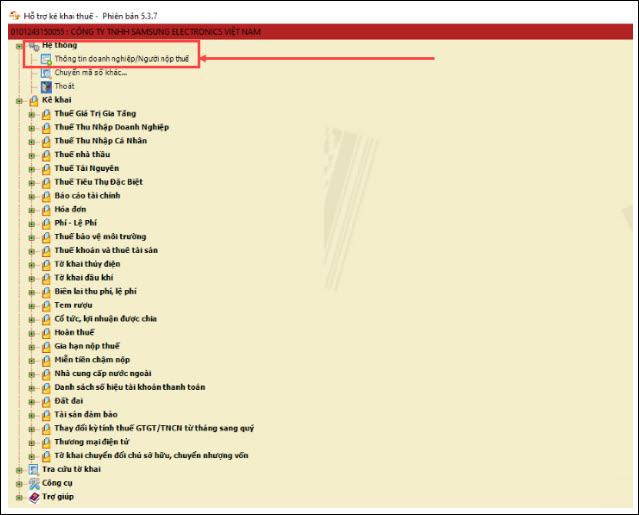The height and width of the screenshot is (515, 639).
Task: Expand the Thuế Thu Nhập Cá Nhân node
Action: coord(31,142)
